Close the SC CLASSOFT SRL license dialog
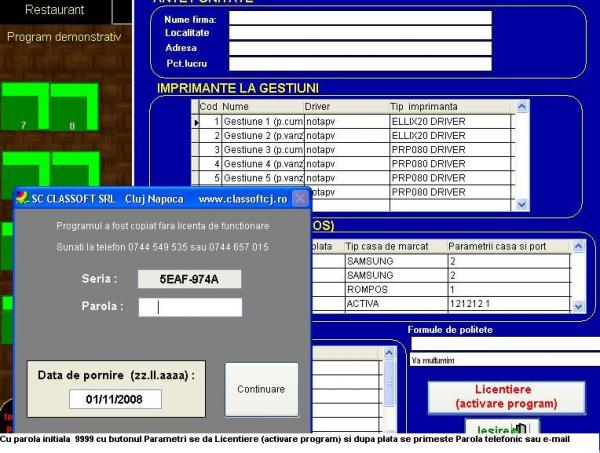Viewport: 600px width, 453px height. [x=299, y=199]
